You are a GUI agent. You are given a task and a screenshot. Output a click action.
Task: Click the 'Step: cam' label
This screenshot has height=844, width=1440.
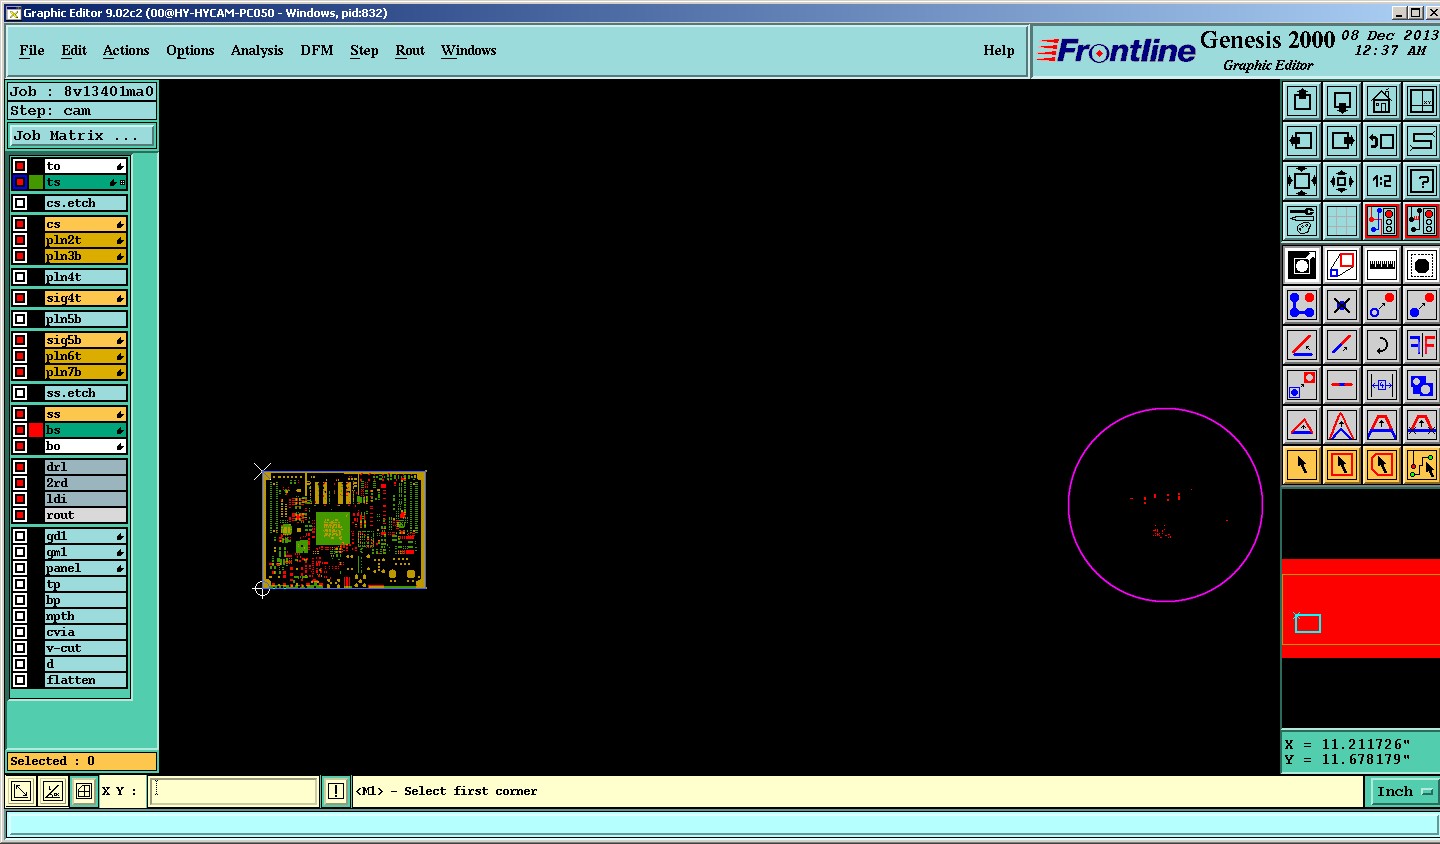point(50,111)
